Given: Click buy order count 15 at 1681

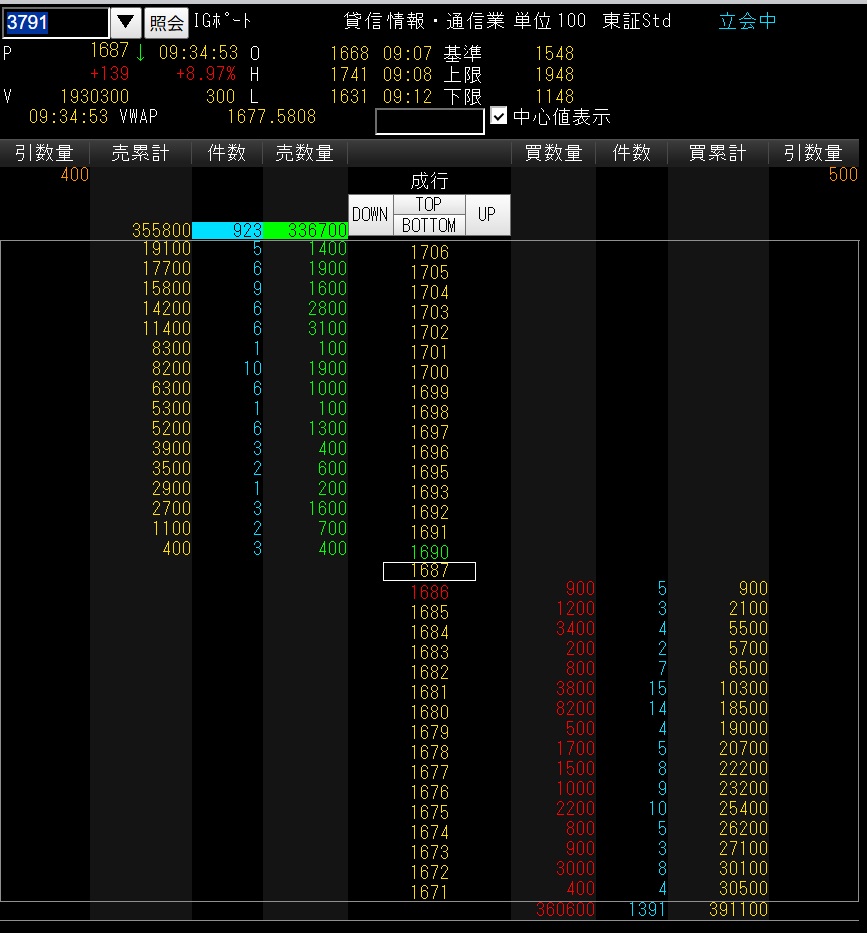Looking at the screenshot, I should tap(658, 688).
